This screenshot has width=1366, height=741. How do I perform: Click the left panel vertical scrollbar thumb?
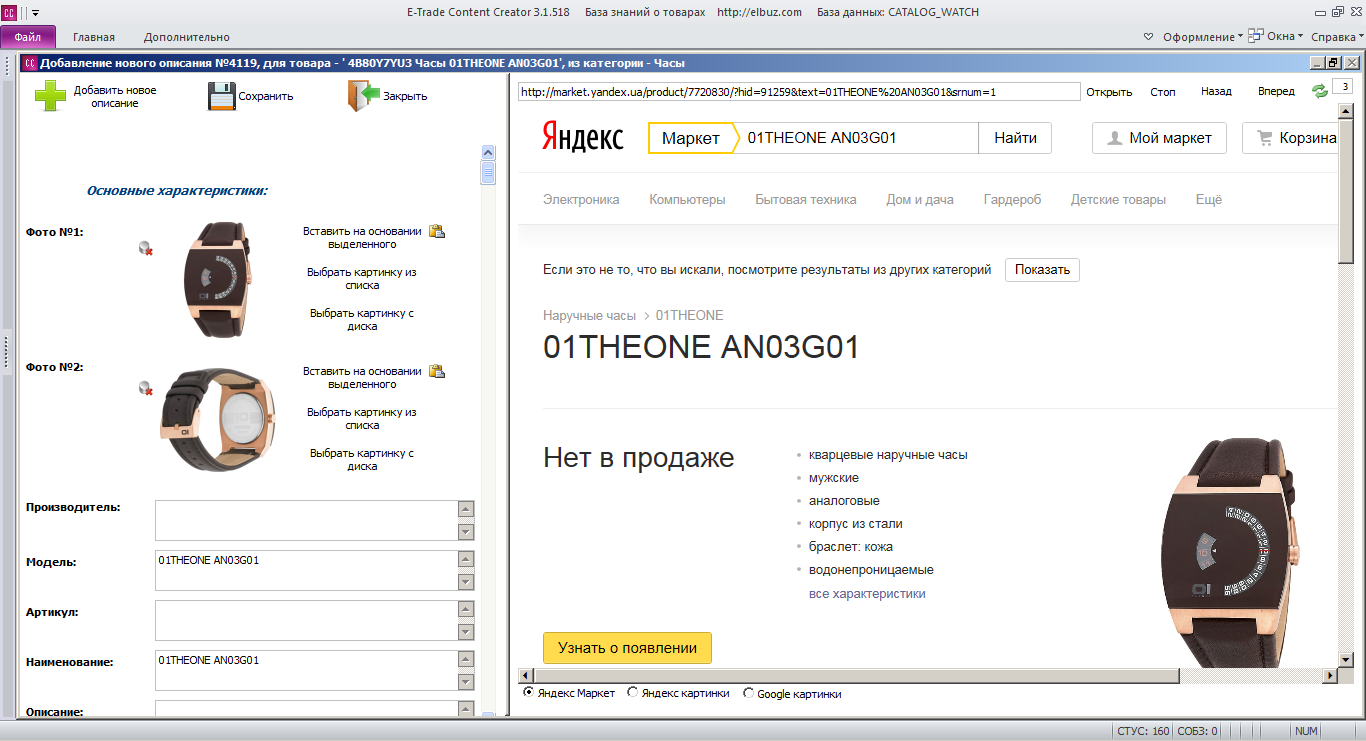tap(488, 173)
